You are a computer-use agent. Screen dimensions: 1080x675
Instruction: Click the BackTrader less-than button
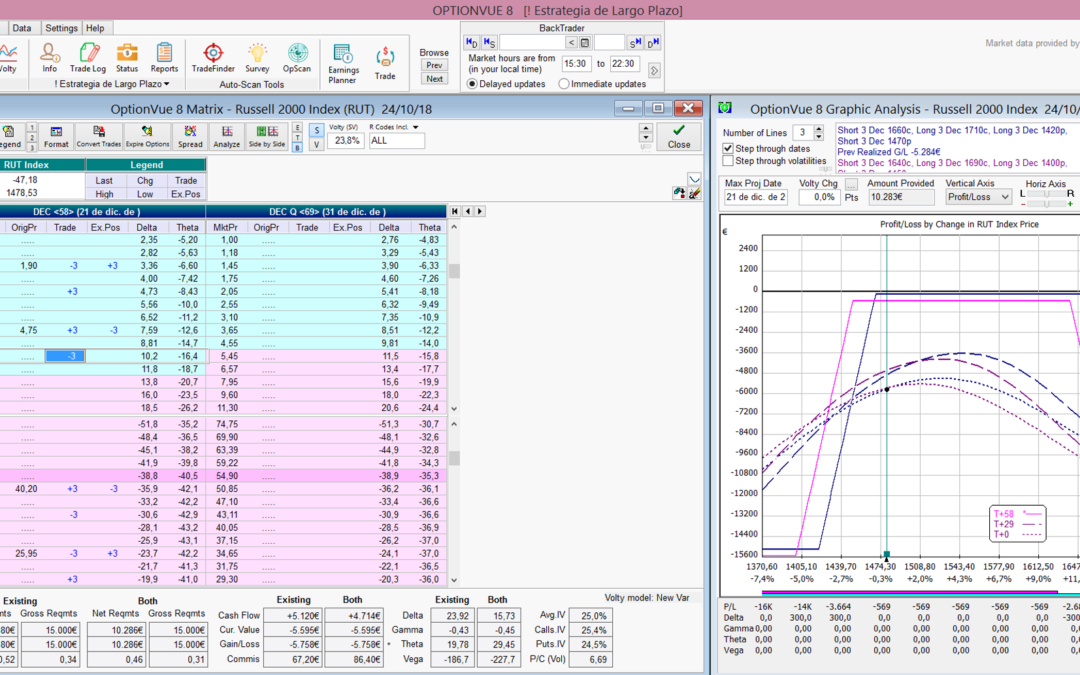(x=571, y=43)
